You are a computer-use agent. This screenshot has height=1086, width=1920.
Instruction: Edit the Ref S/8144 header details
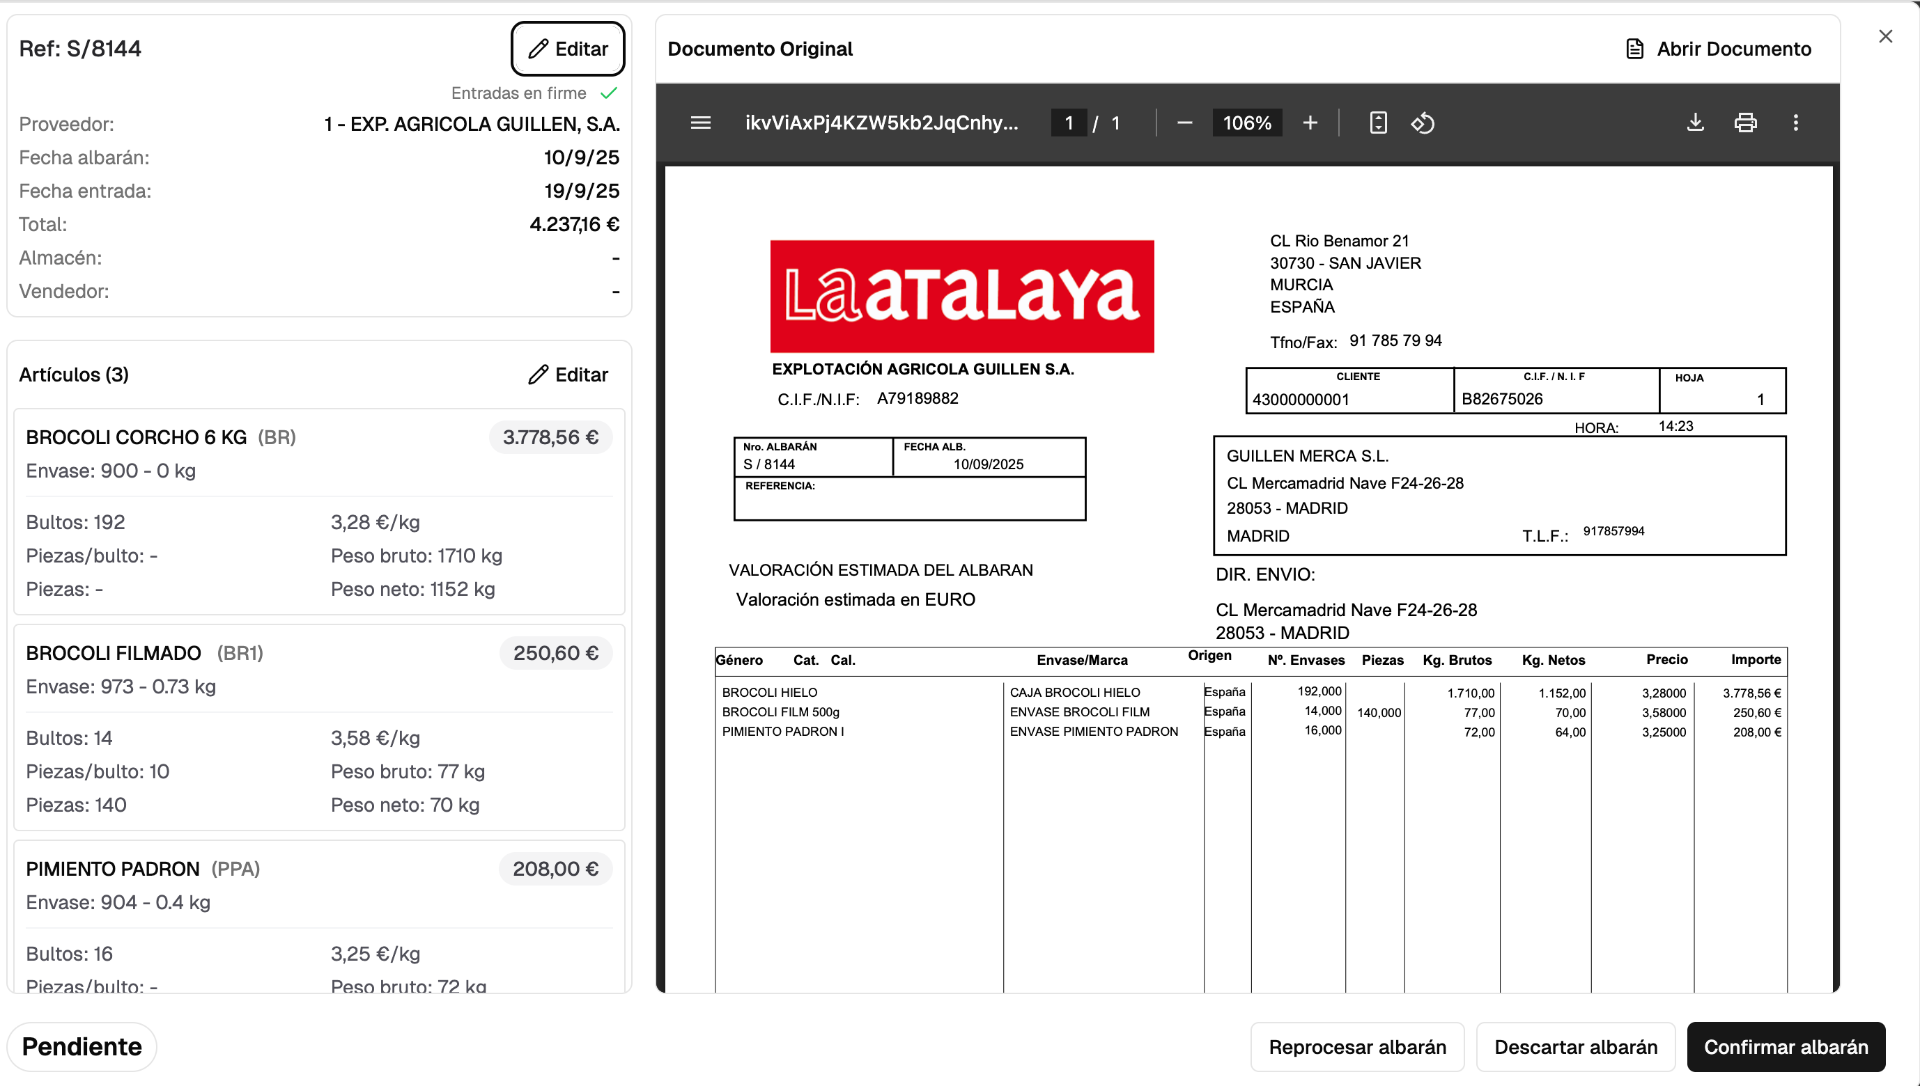pos(568,49)
